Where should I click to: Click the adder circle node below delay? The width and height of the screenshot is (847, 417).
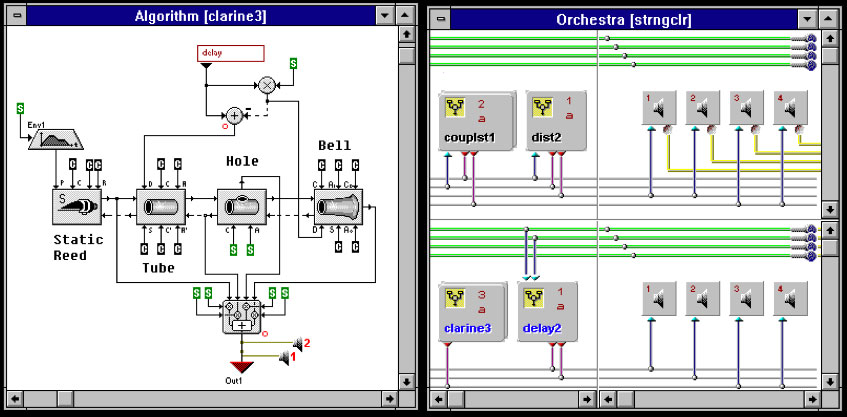tap(234, 115)
